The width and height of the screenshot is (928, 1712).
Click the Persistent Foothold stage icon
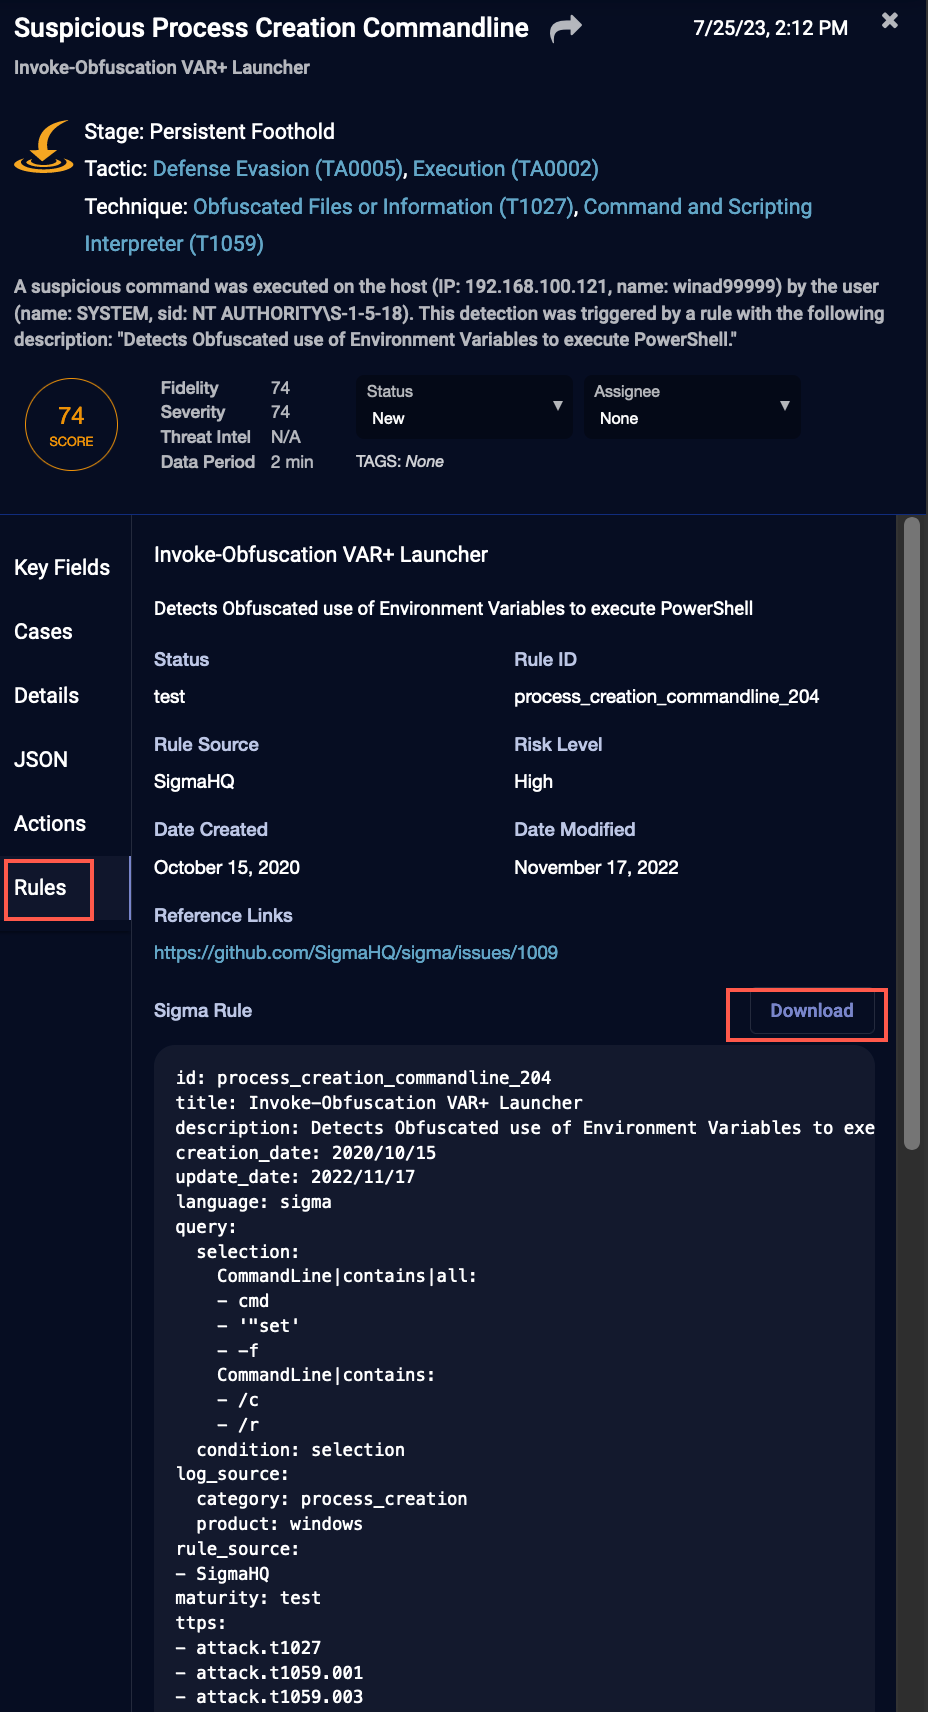point(44,148)
